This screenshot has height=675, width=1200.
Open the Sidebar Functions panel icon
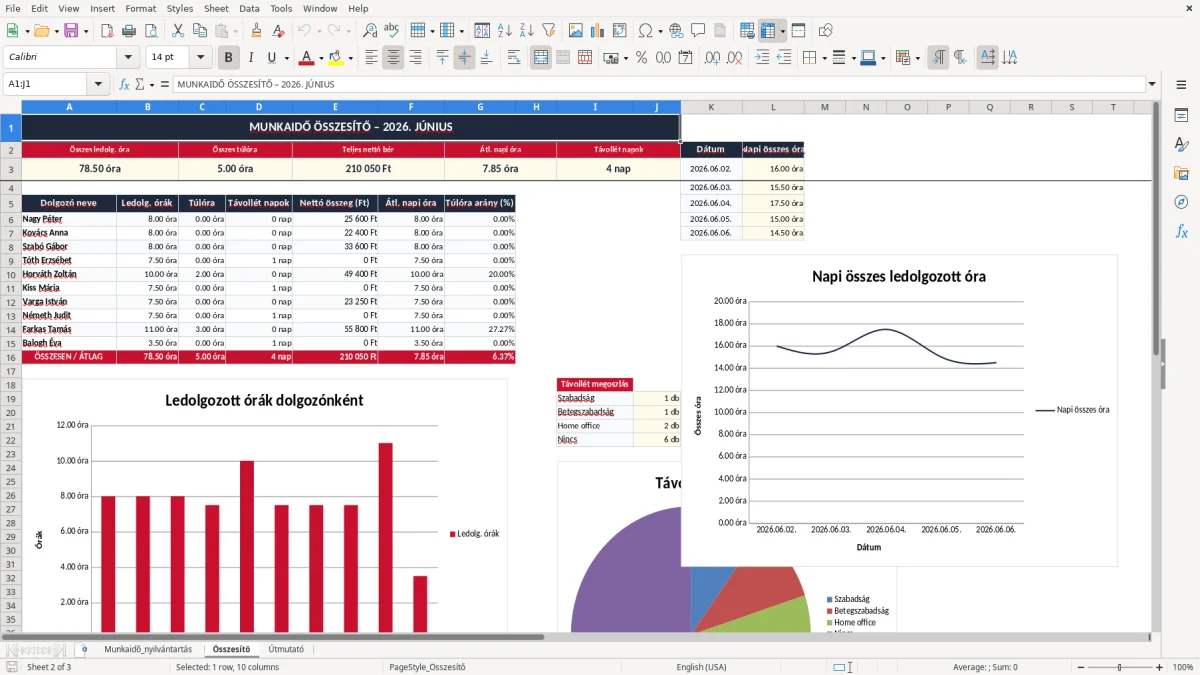coord(1181,231)
